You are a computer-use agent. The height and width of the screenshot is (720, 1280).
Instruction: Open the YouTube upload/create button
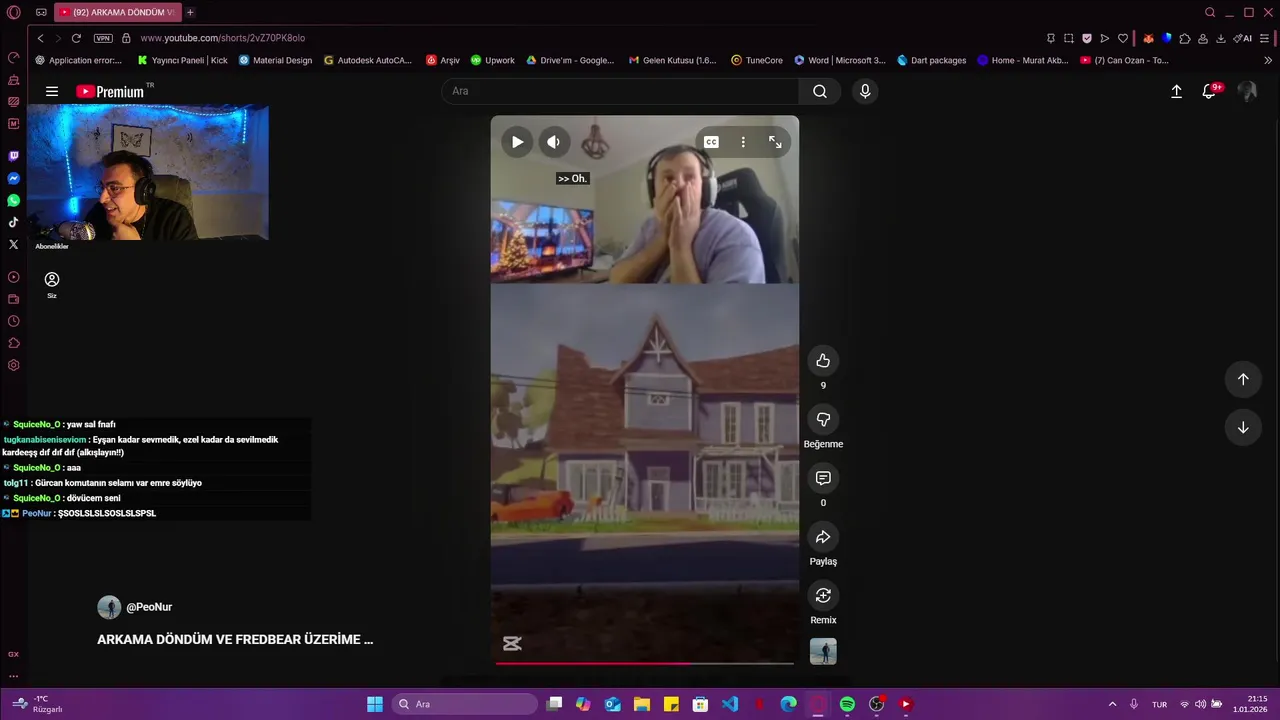(1176, 91)
